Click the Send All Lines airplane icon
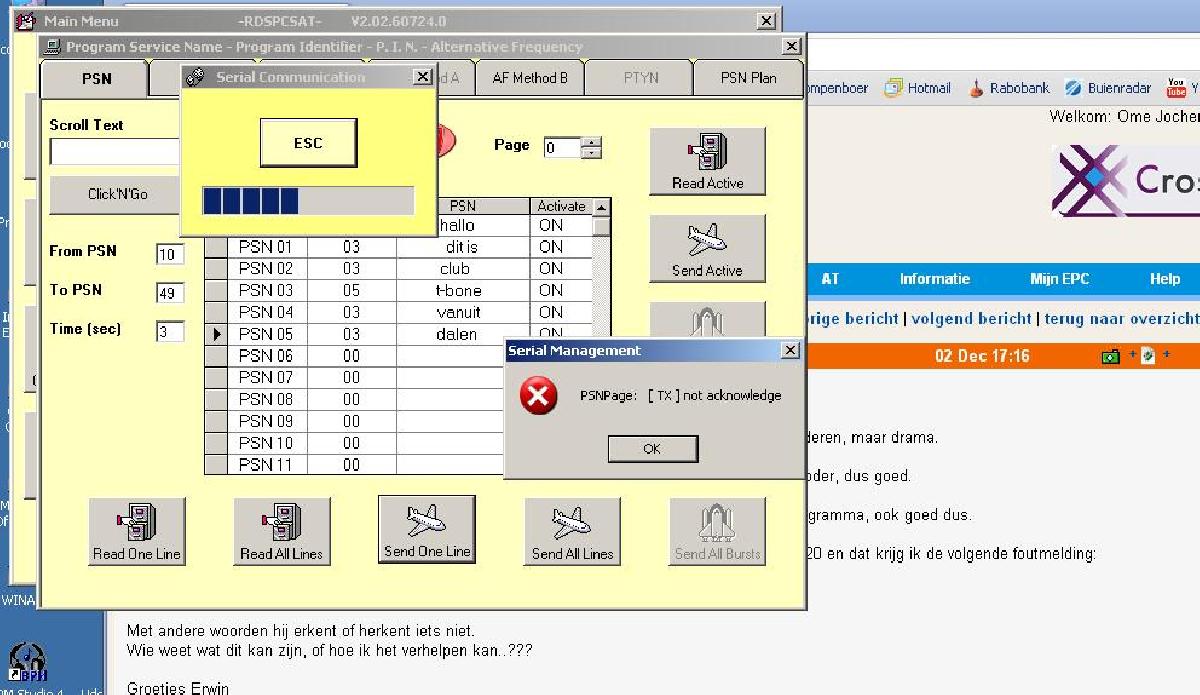 (x=572, y=532)
